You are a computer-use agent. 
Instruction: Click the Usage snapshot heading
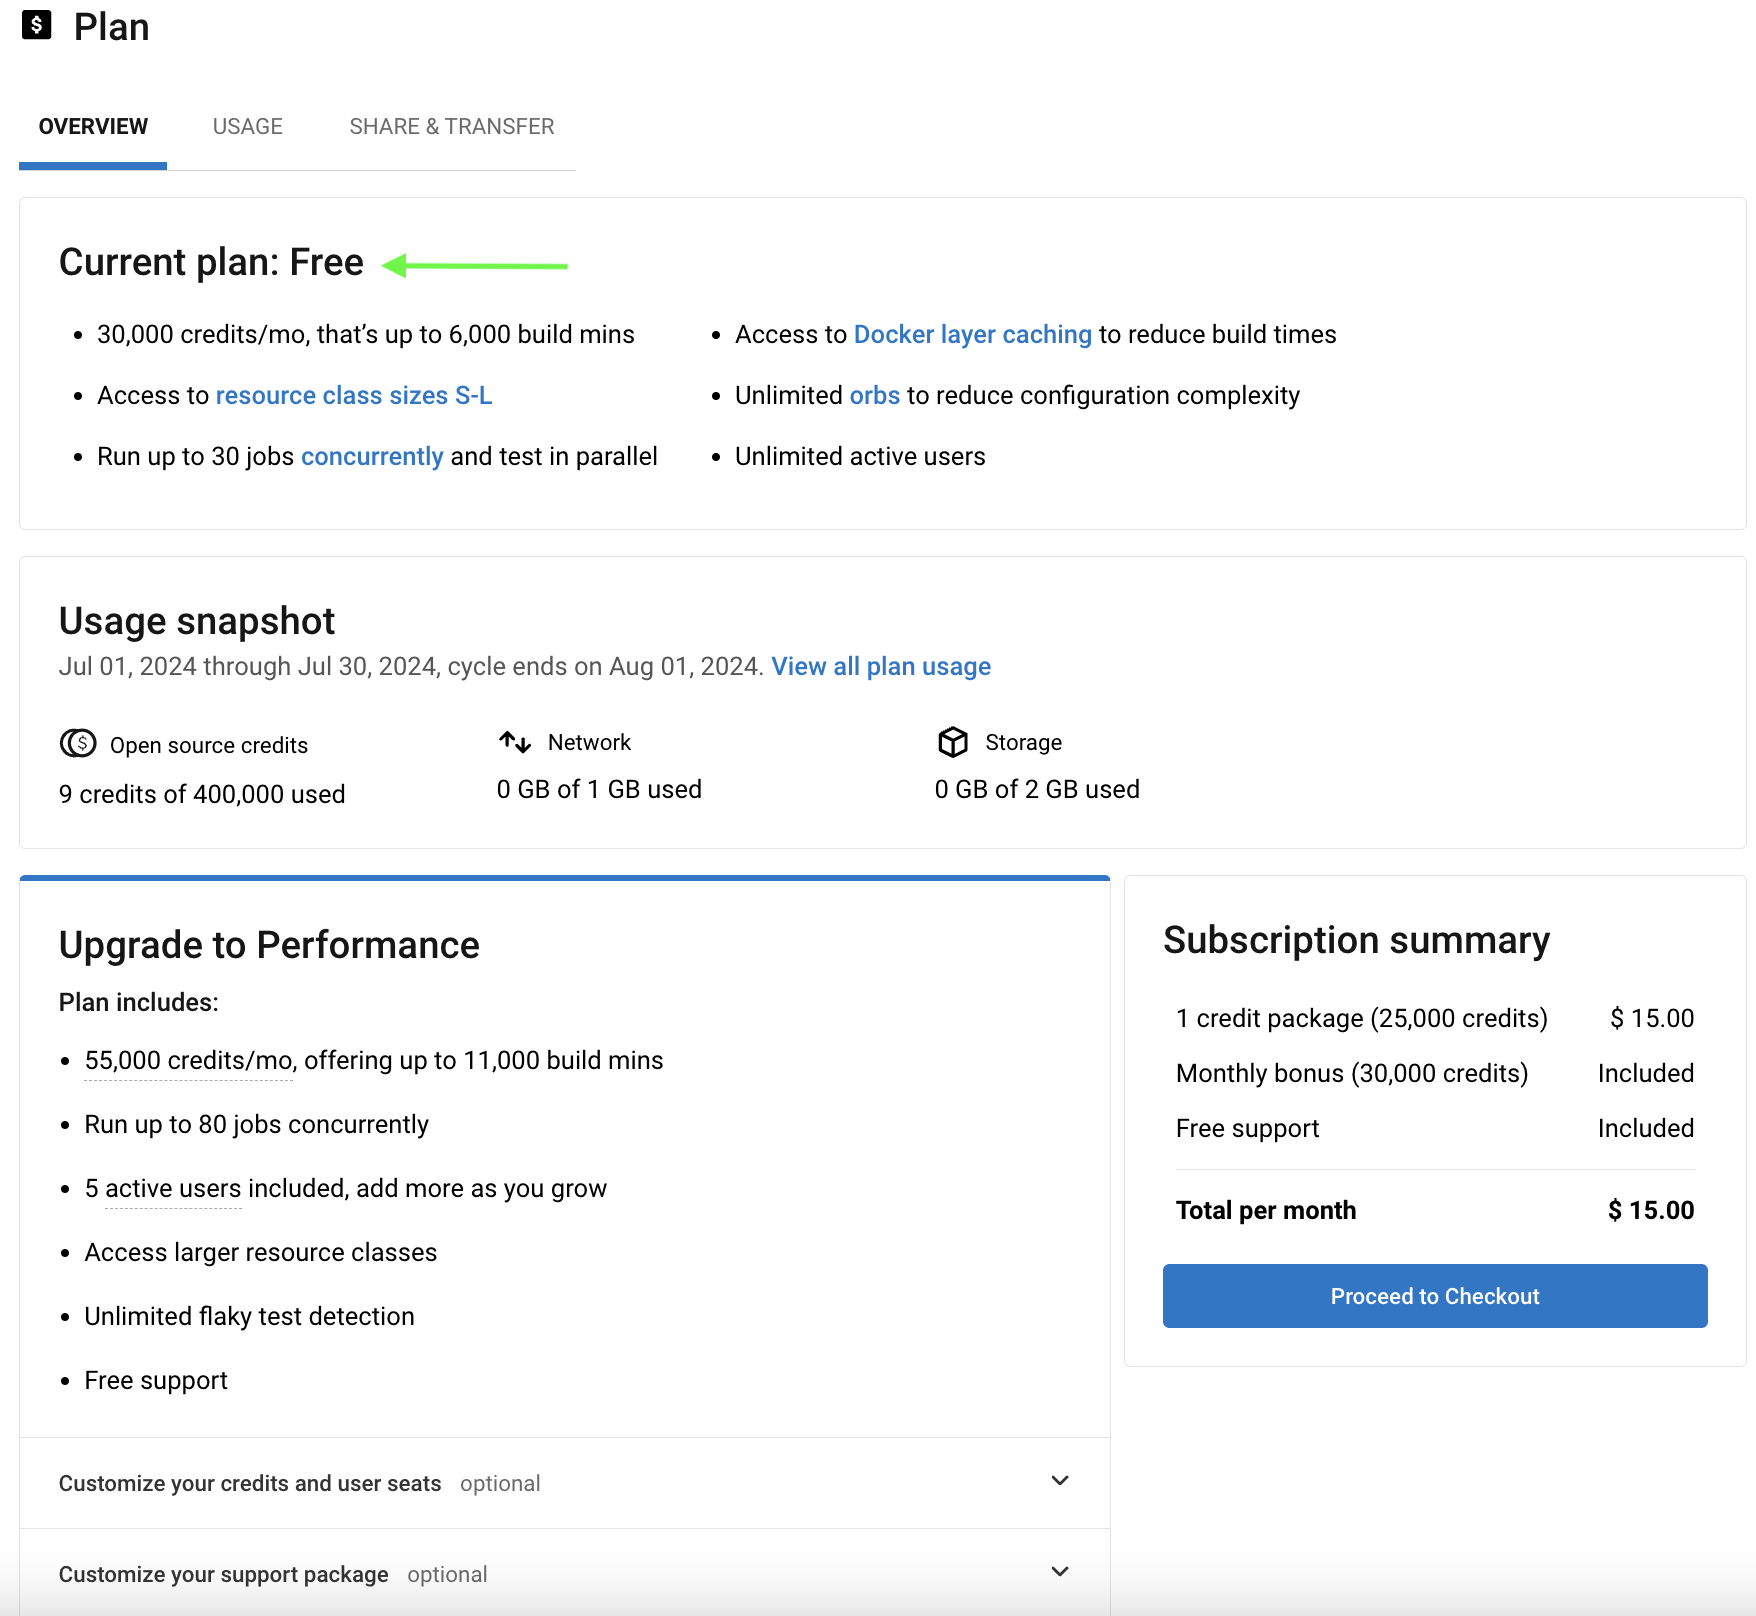(197, 621)
